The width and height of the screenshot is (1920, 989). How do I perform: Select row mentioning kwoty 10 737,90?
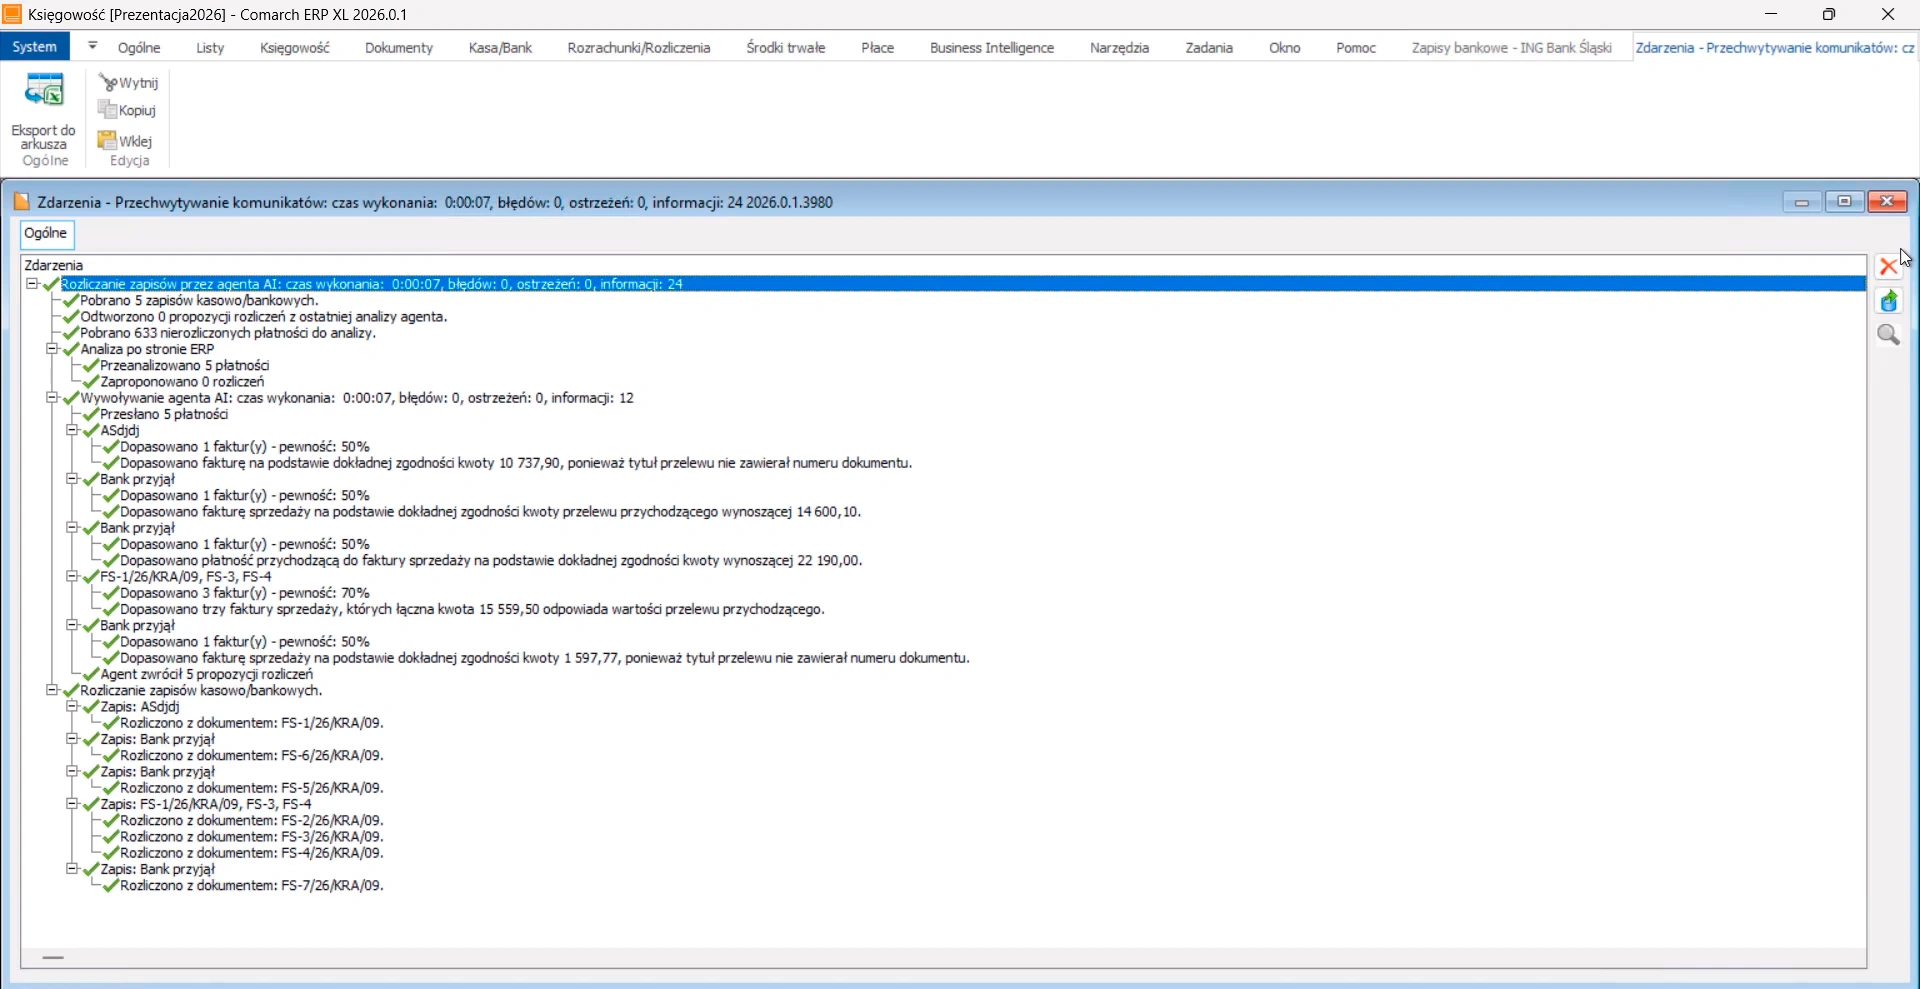pos(516,463)
